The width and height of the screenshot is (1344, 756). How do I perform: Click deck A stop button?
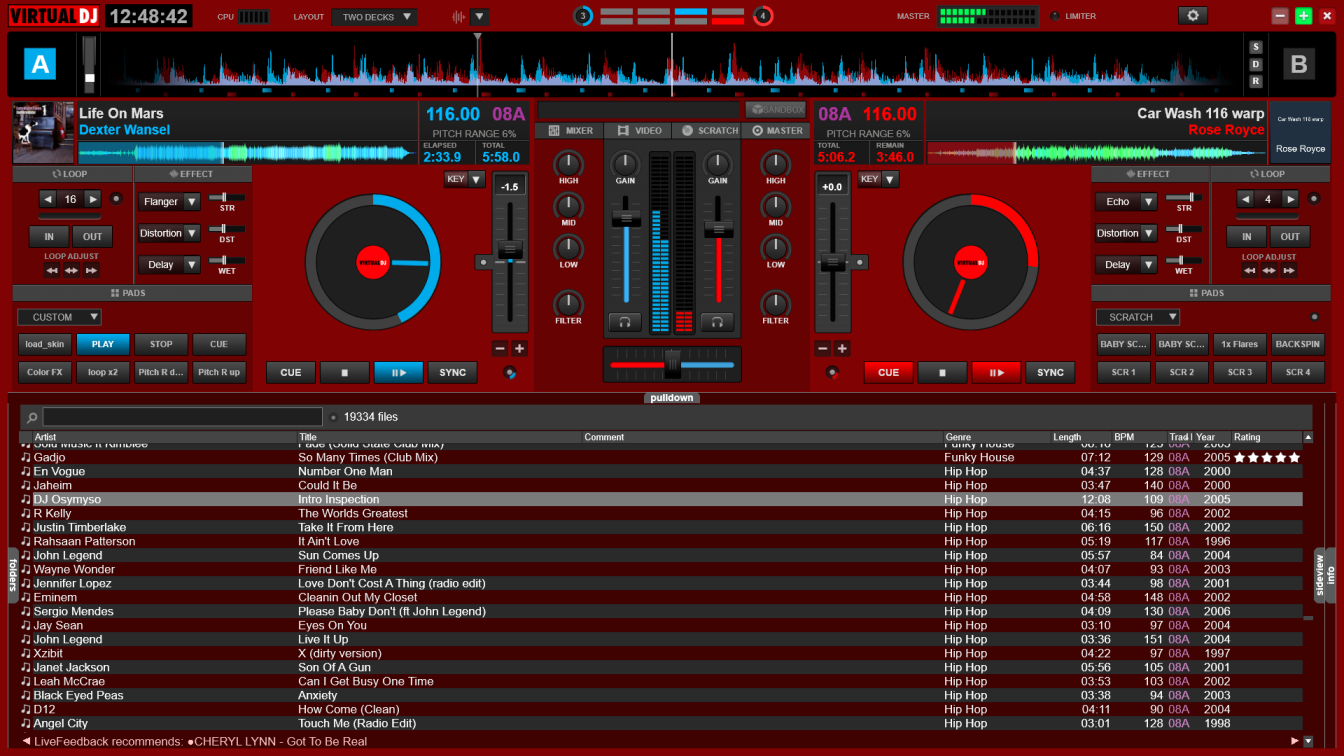[345, 372]
